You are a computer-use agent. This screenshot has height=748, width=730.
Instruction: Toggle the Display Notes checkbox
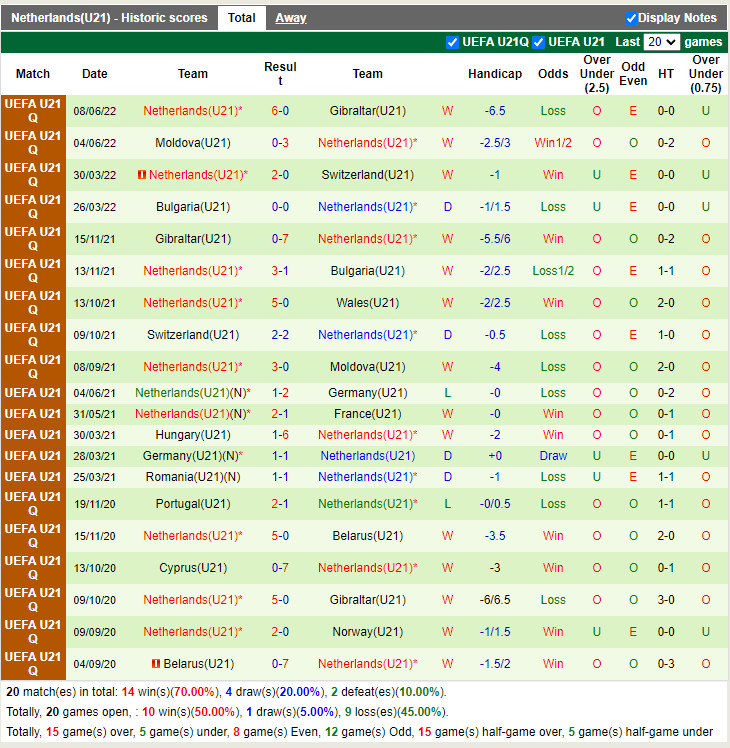pos(631,18)
